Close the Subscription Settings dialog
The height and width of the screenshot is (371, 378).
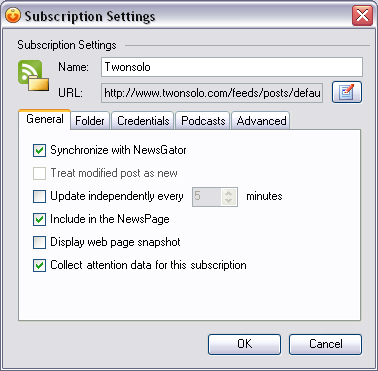coord(362,16)
